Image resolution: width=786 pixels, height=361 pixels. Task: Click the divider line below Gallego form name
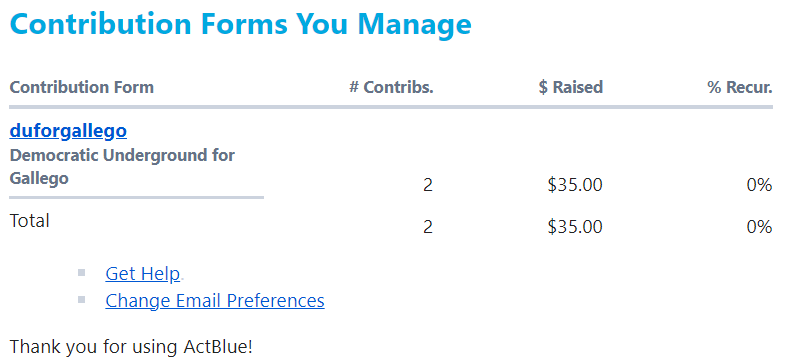click(x=136, y=198)
